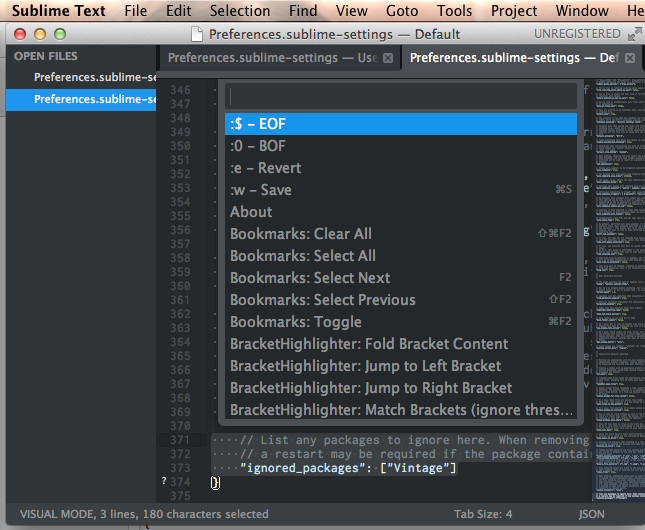
Task: Select the ':e – Revert' command
Action: tap(401, 168)
